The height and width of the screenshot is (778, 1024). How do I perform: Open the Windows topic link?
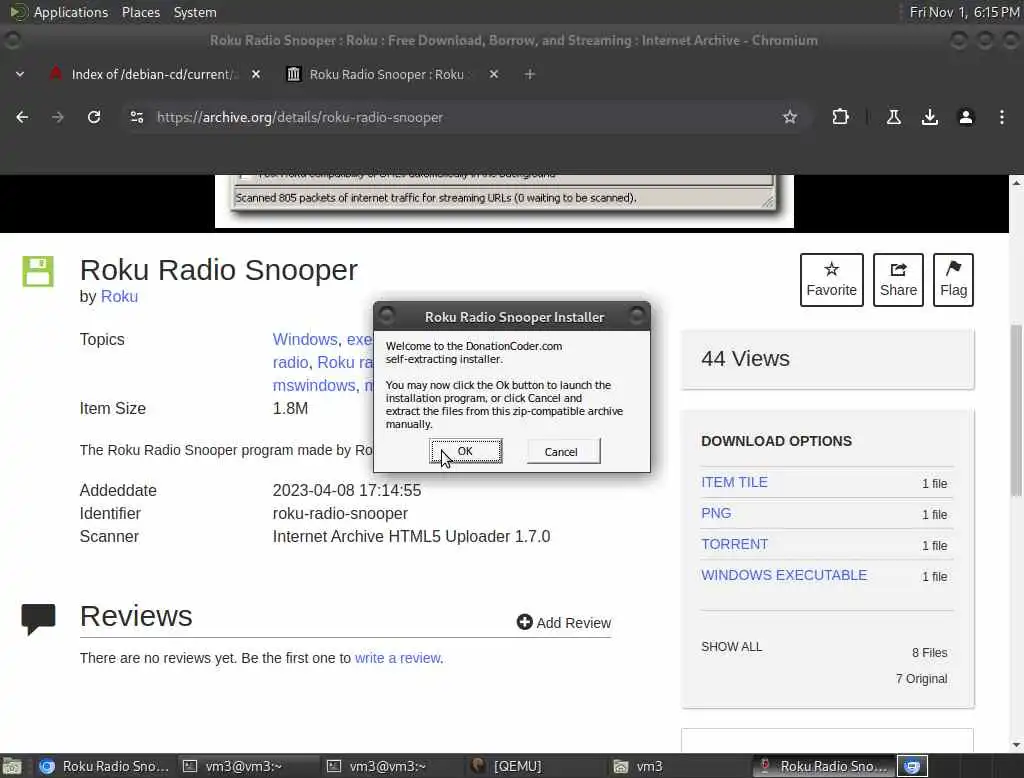coord(305,340)
